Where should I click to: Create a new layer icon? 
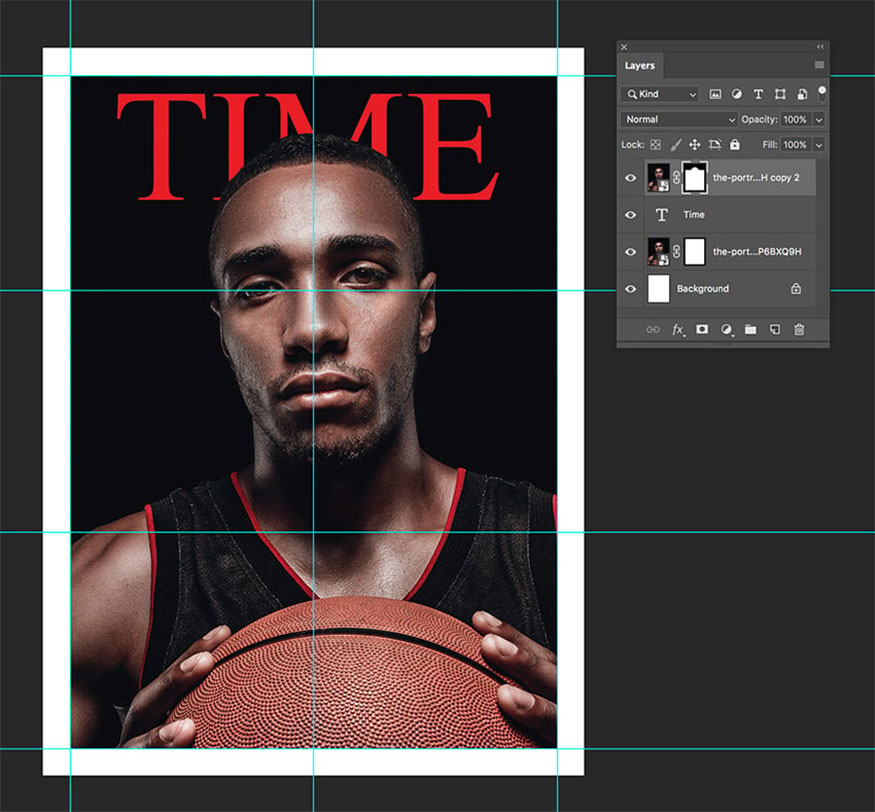coord(775,329)
